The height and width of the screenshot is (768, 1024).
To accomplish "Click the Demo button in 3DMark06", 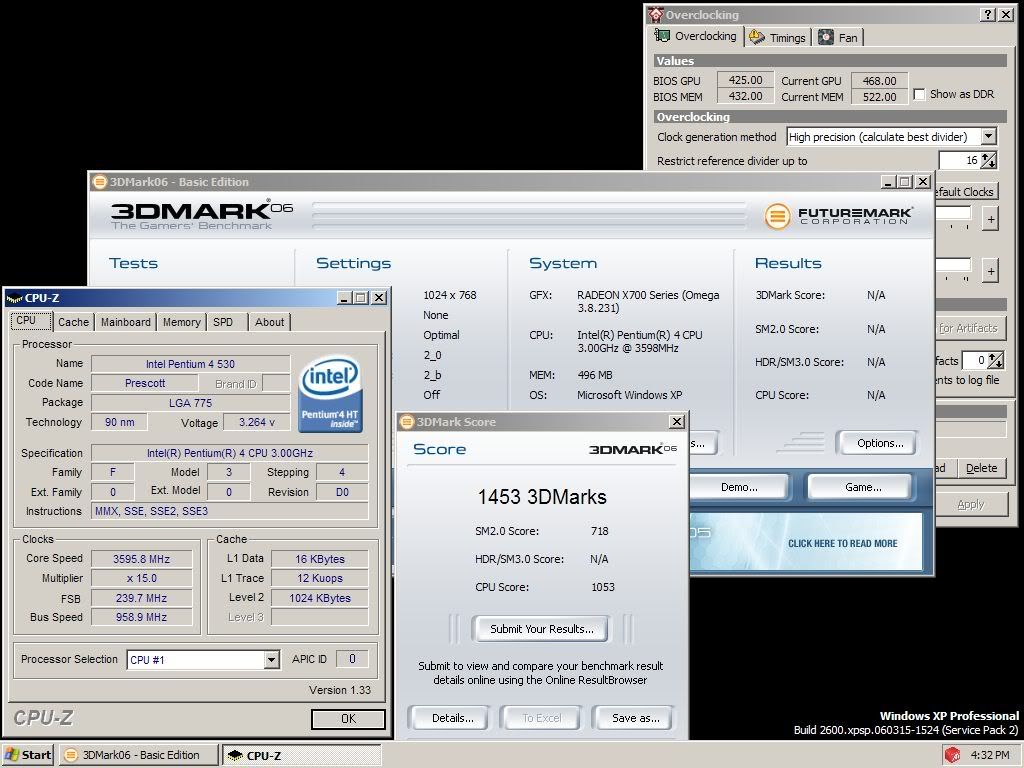I will point(739,487).
